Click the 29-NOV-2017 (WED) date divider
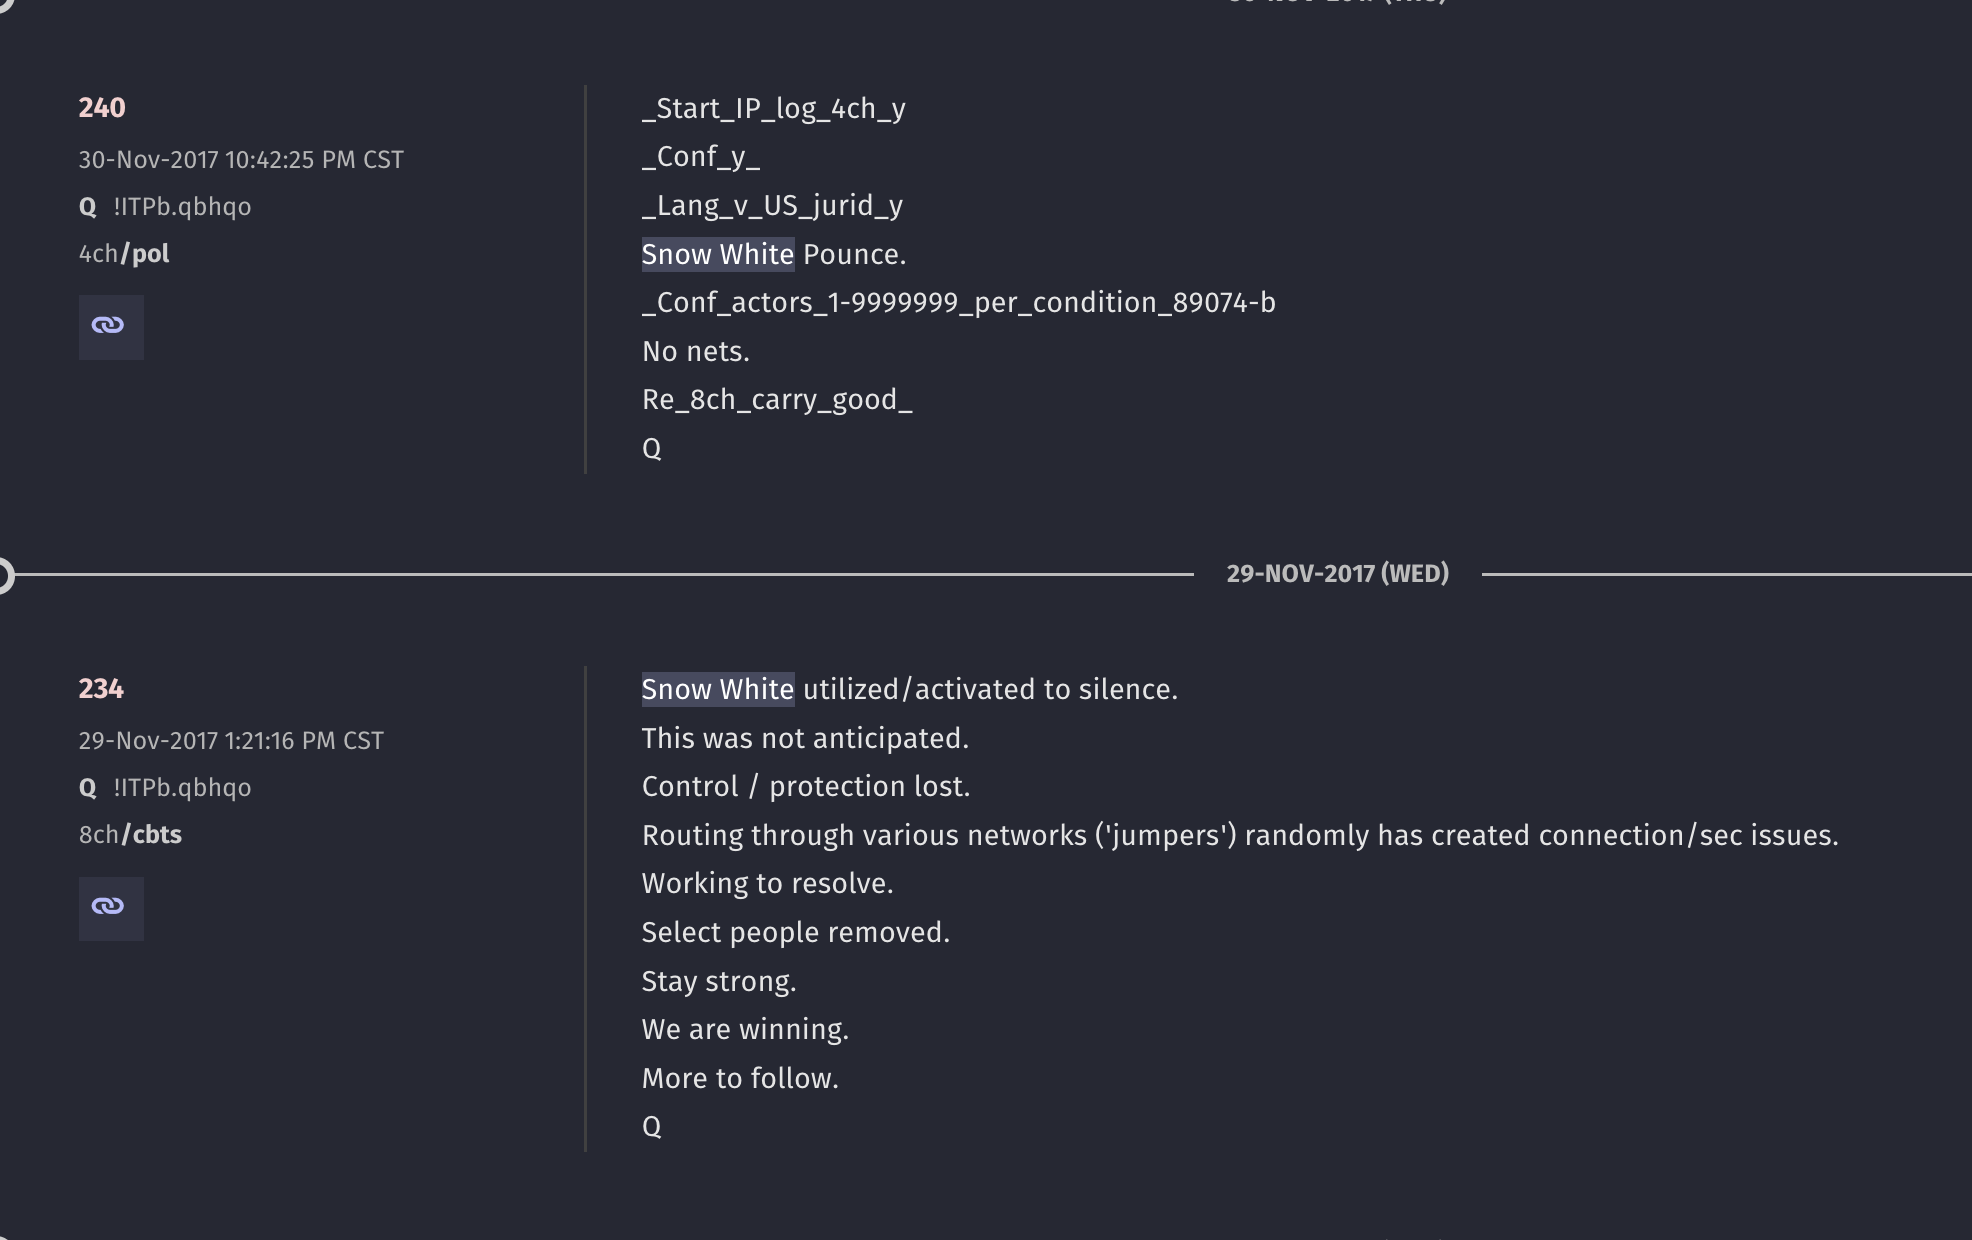Image resolution: width=1972 pixels, height=1240 pixels. [1337, 574]
